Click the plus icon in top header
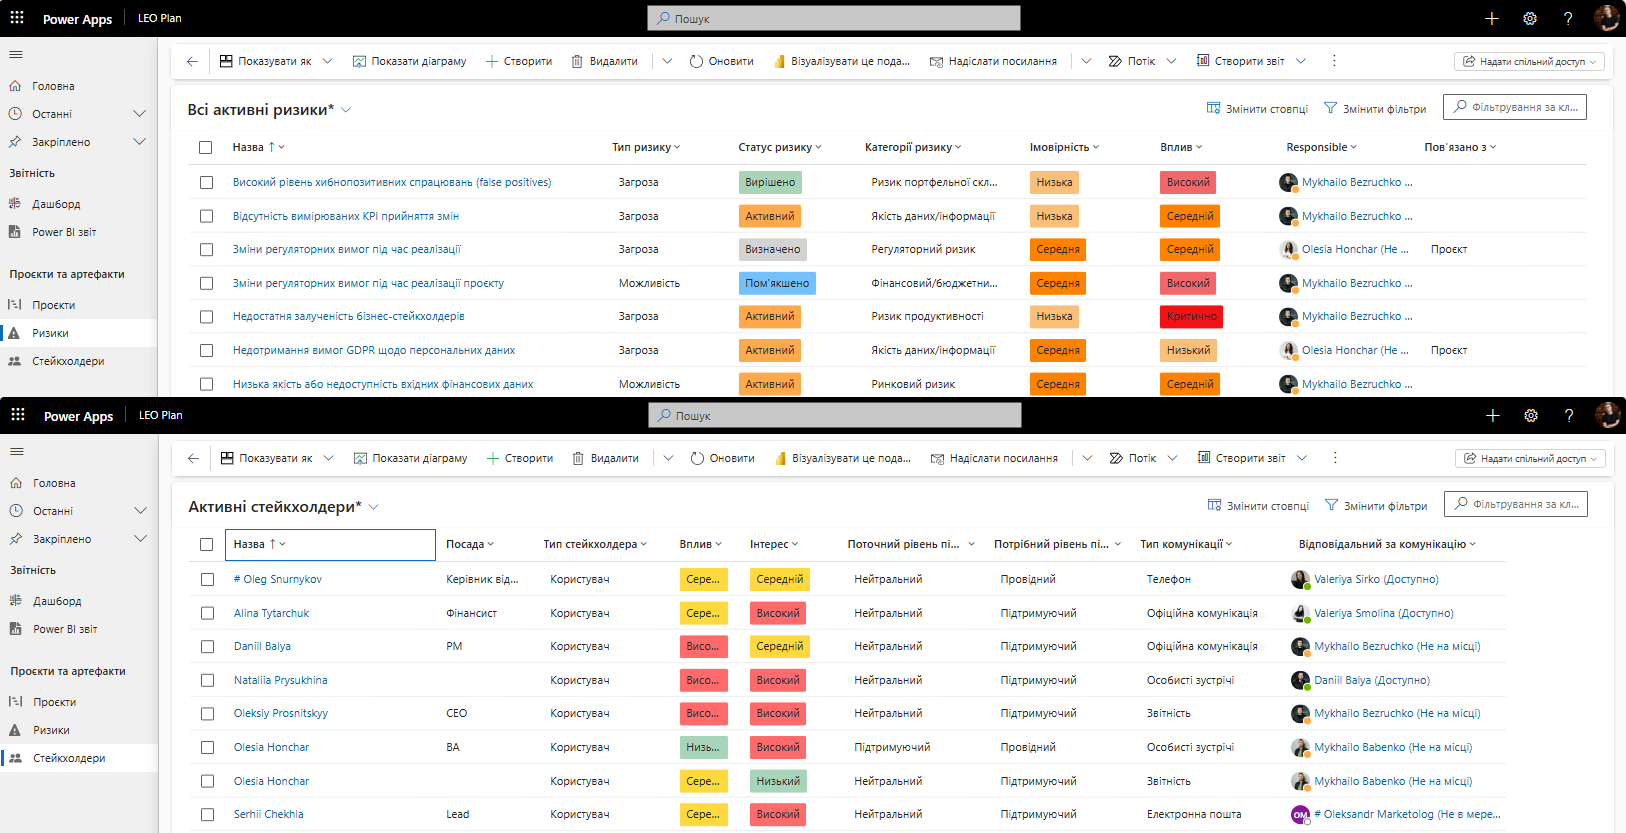This screenshot has width=1626, height=833. 1492,18
